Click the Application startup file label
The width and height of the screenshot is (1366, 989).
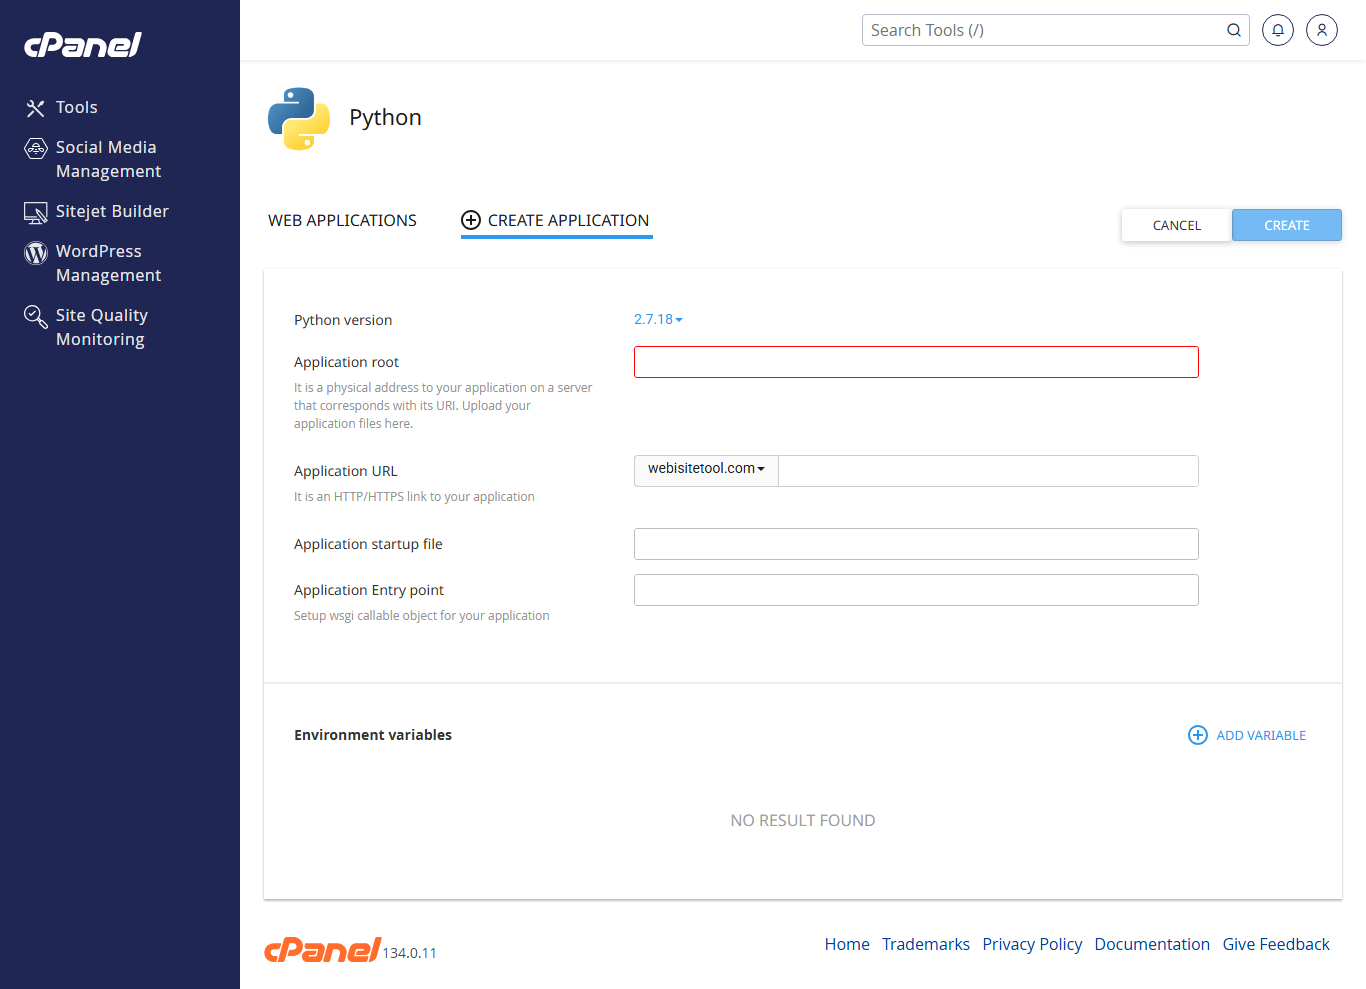tap(368, 544)
